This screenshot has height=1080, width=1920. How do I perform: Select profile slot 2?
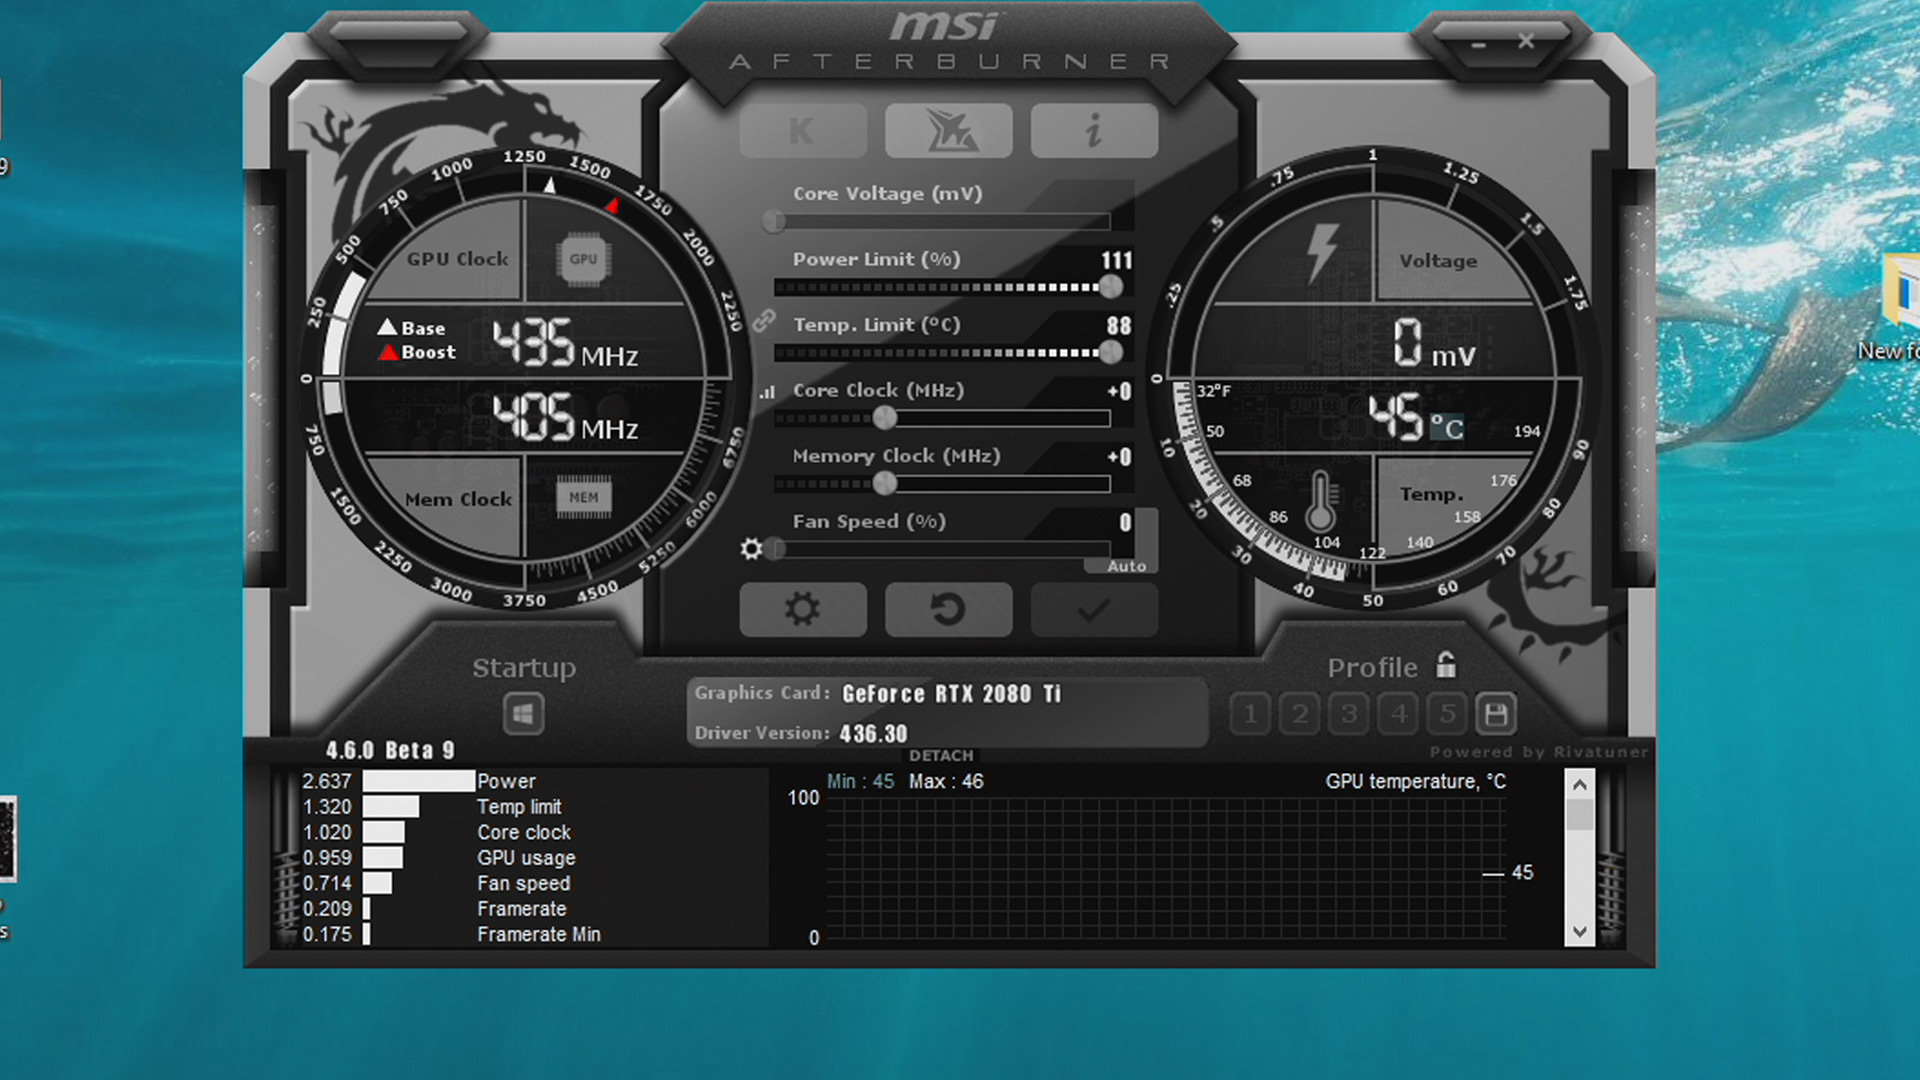tap(1300, 714)
